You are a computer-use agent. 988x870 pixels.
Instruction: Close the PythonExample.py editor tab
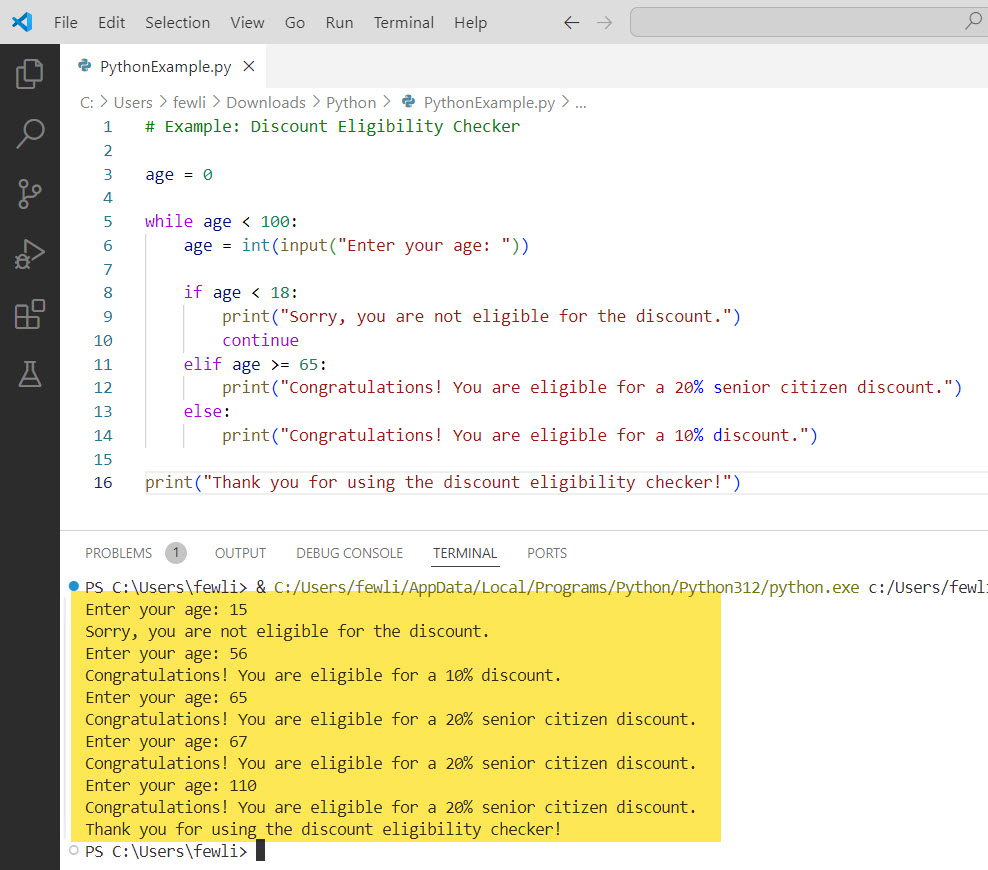[249, 67]
